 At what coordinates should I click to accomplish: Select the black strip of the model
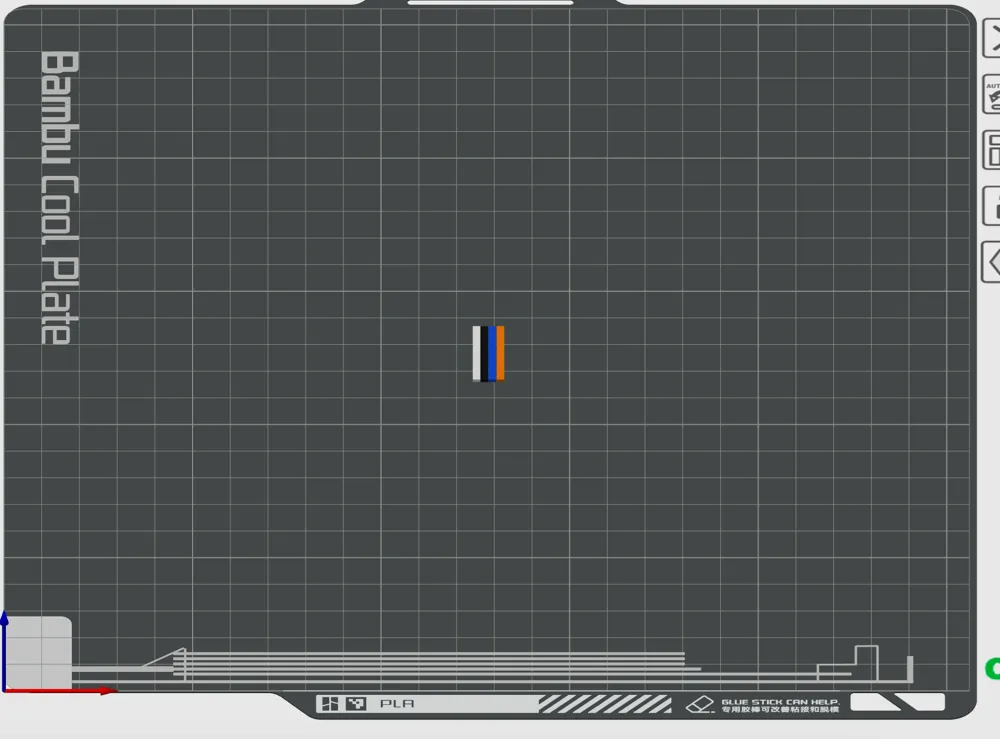485,353
